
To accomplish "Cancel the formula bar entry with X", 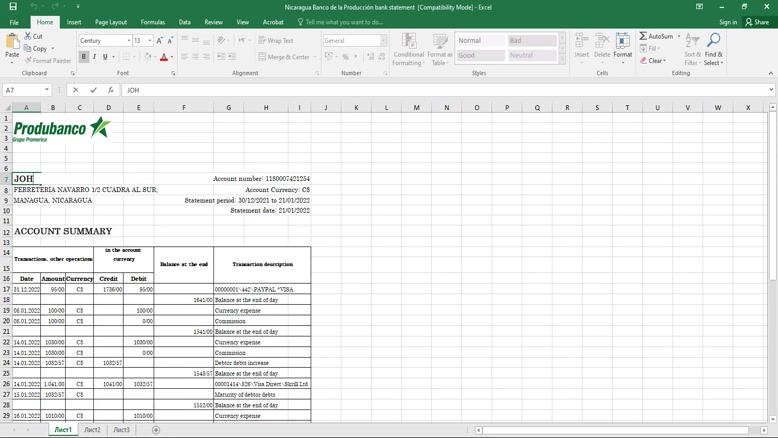I will pyautogui.click(x=76, y=90).
